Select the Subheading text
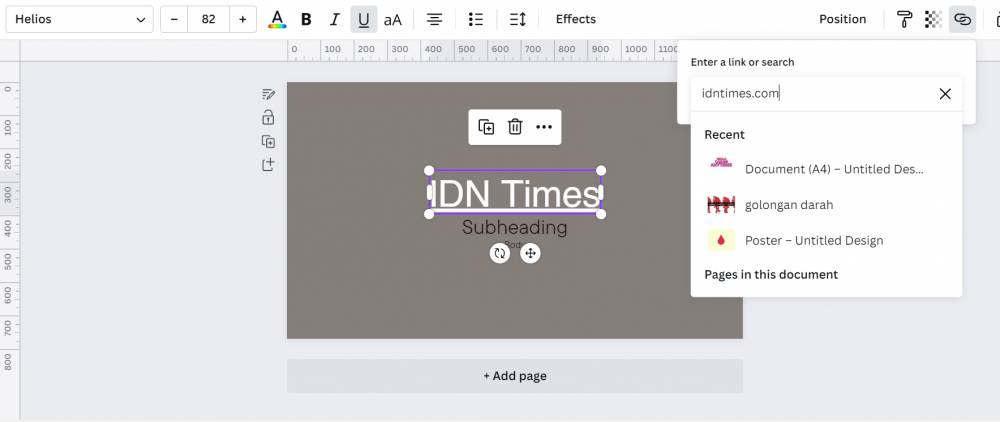This screenshot has width=1000, height=422. pyautogui.click(x=515, y=227)
